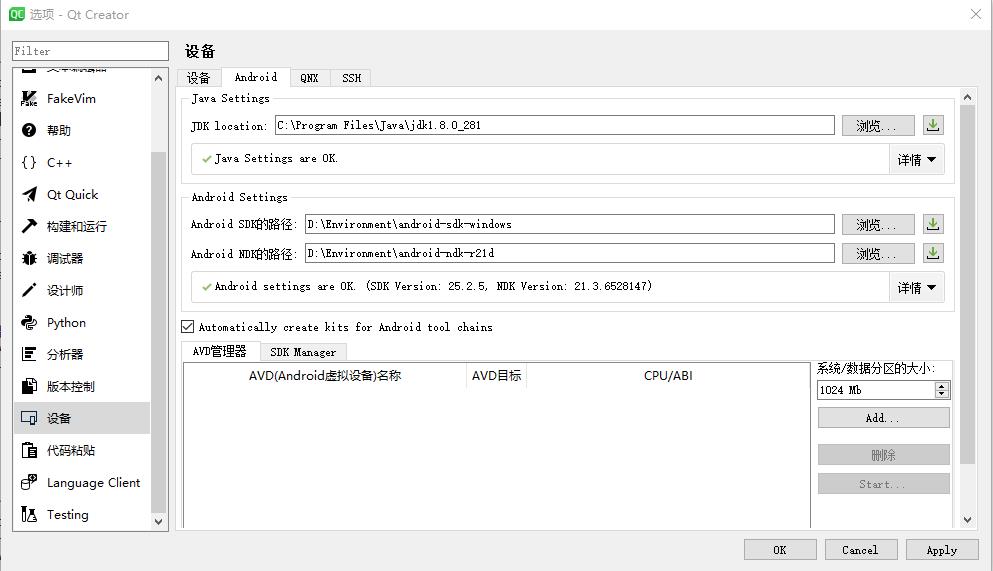Viewport: 993px width, 571px height.
Task: Click the settings panel scroll-down arrow
Action: click(967, 520)
